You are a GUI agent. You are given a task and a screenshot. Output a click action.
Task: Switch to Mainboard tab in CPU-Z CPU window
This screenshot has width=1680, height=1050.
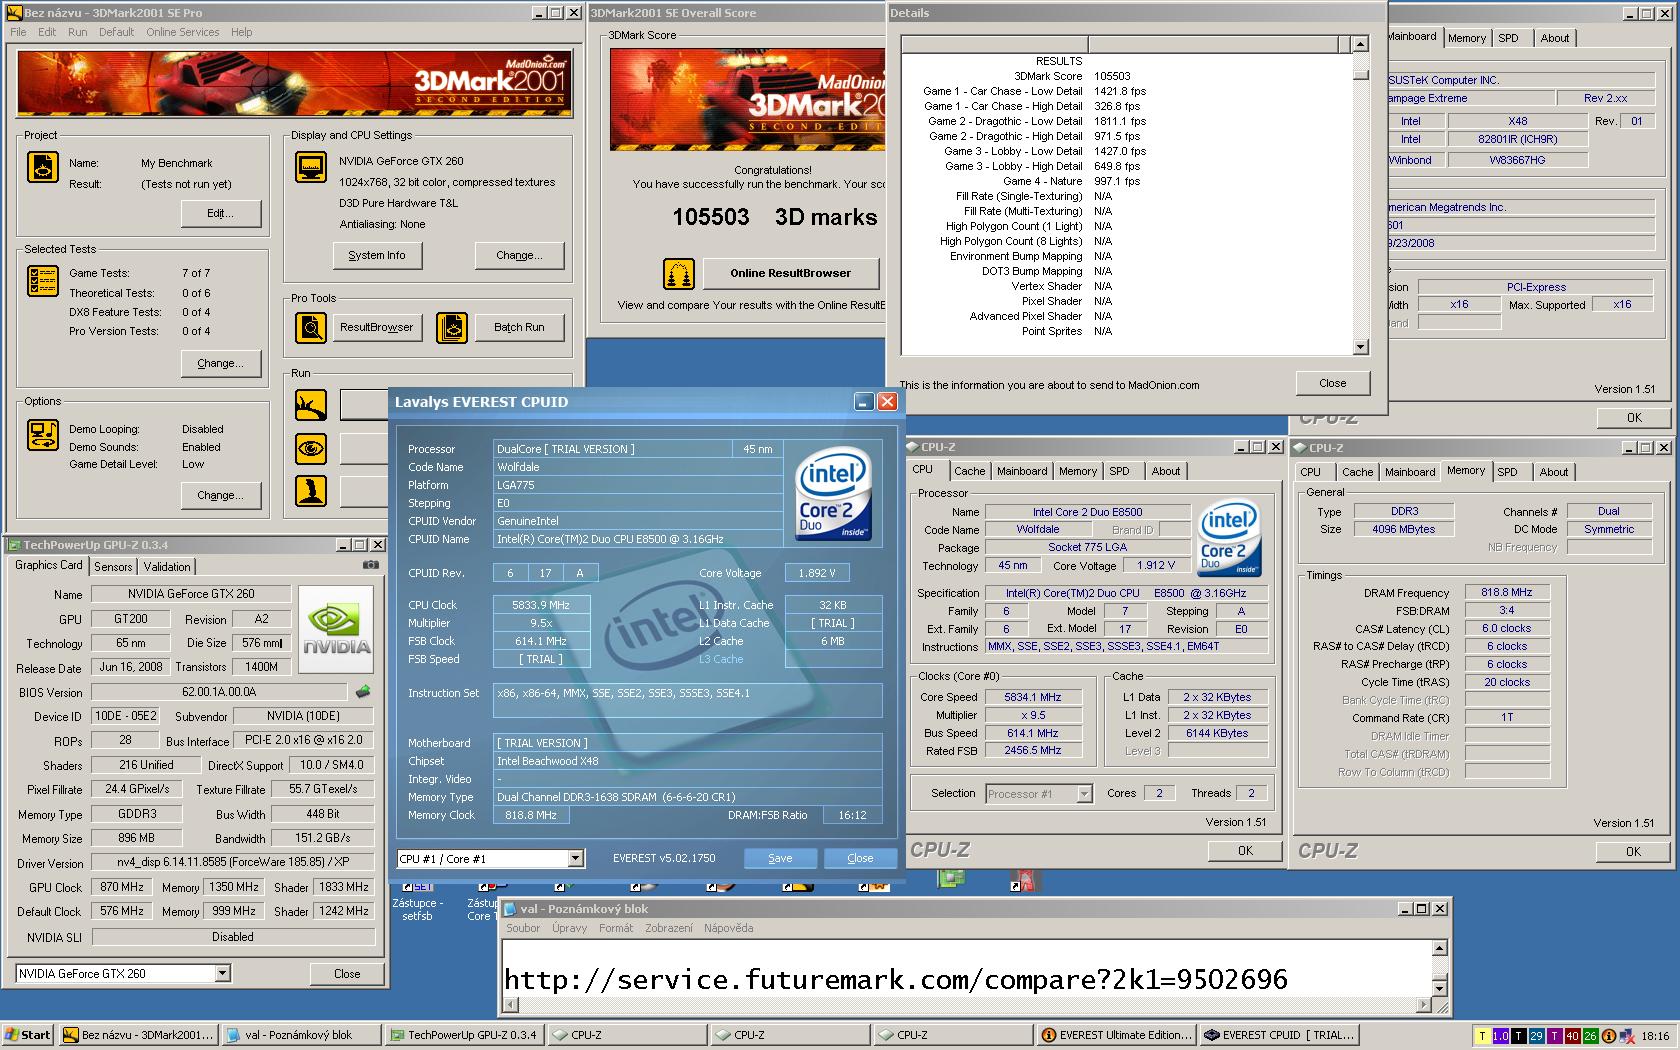[x=1022, y=471]
